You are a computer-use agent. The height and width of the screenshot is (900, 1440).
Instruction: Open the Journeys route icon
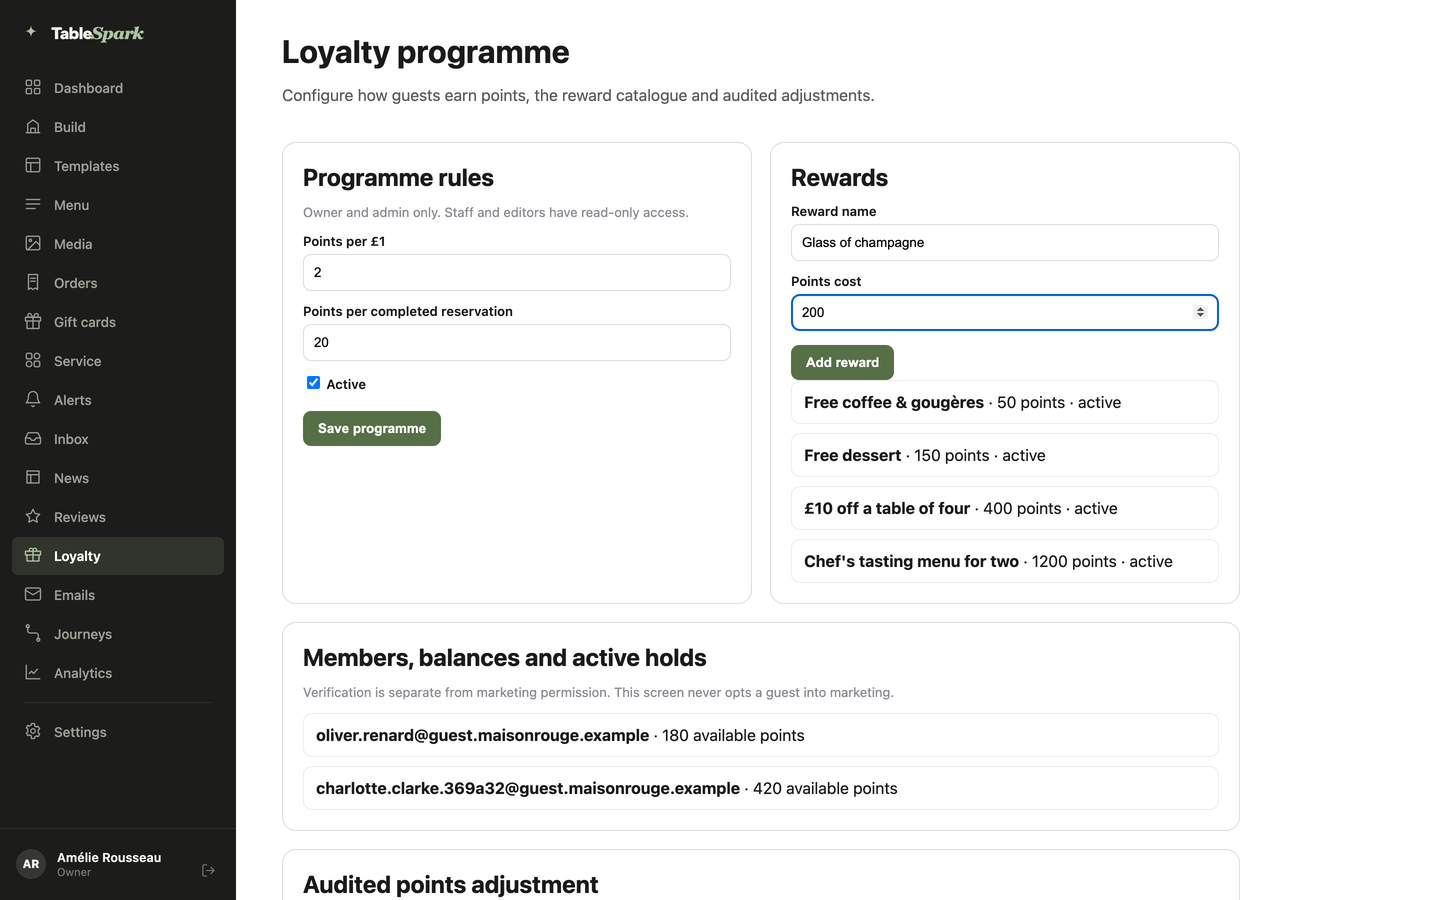click(x=33, y=634)
